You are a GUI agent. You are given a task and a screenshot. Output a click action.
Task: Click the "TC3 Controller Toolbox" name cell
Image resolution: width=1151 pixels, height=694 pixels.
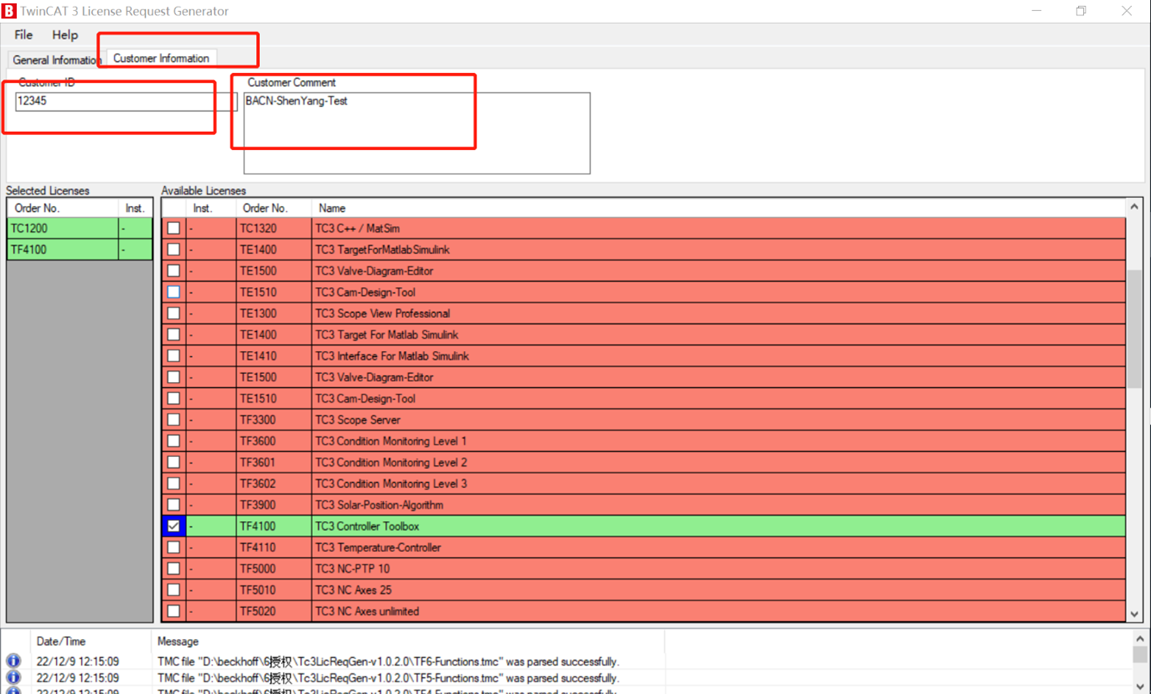[718, 526]
